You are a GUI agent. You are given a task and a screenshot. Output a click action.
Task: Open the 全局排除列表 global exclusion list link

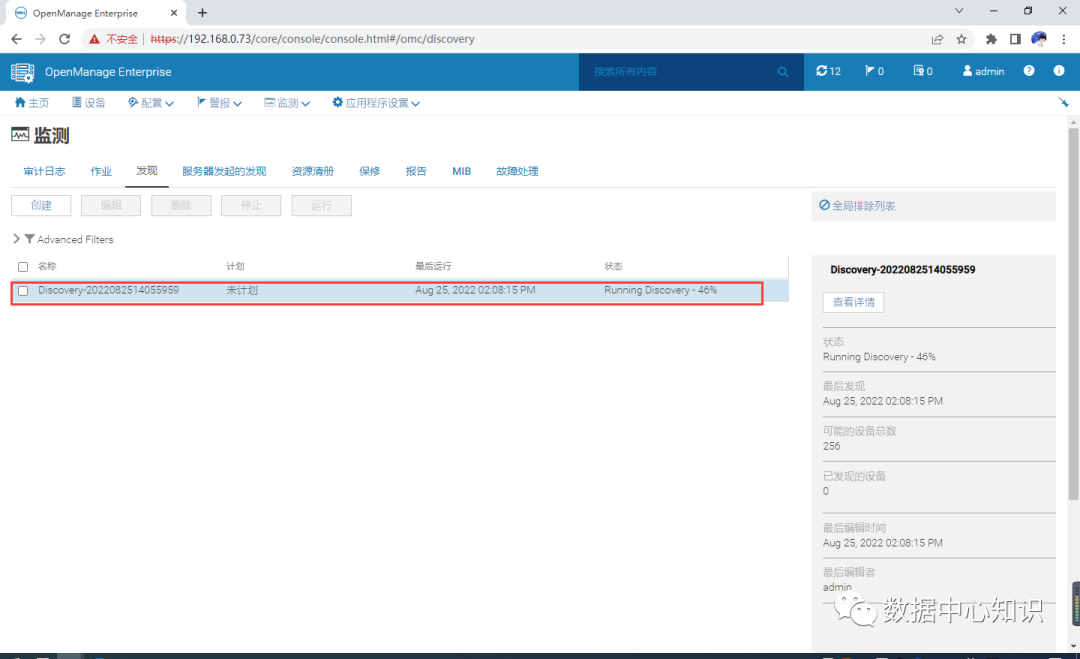pyautogui.click(x=858, y=205)
